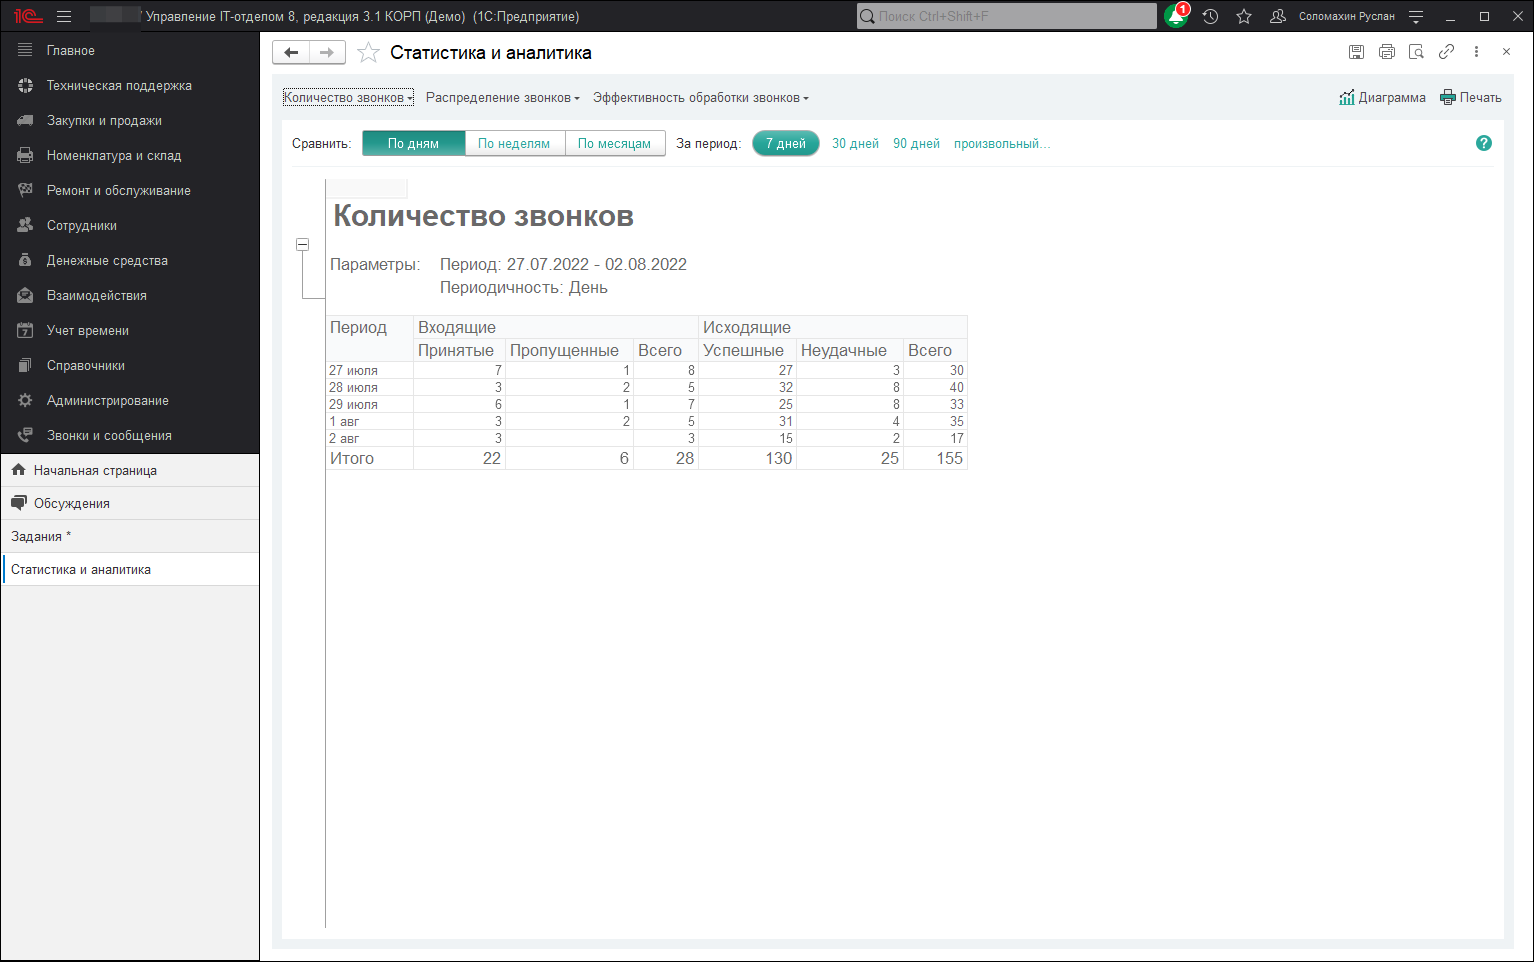Screen dimensions: 1534x962
Task: Click the Печать icon
Action: pyautogui.click(x=1470, y=97)
